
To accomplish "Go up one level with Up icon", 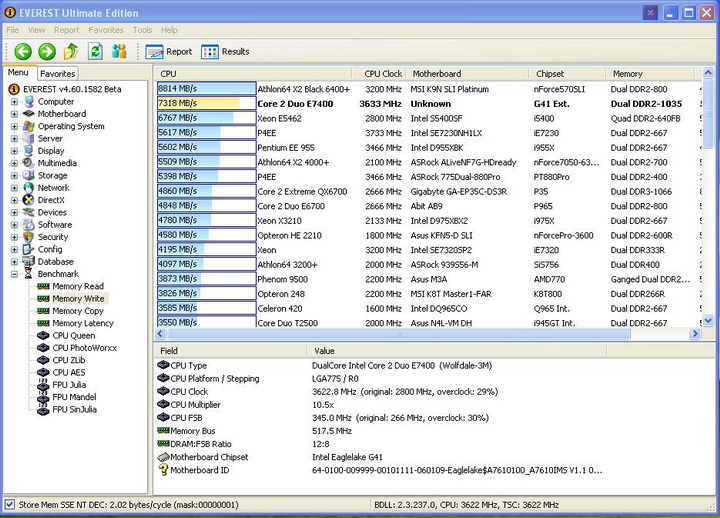I will click(x=71, y=51).
